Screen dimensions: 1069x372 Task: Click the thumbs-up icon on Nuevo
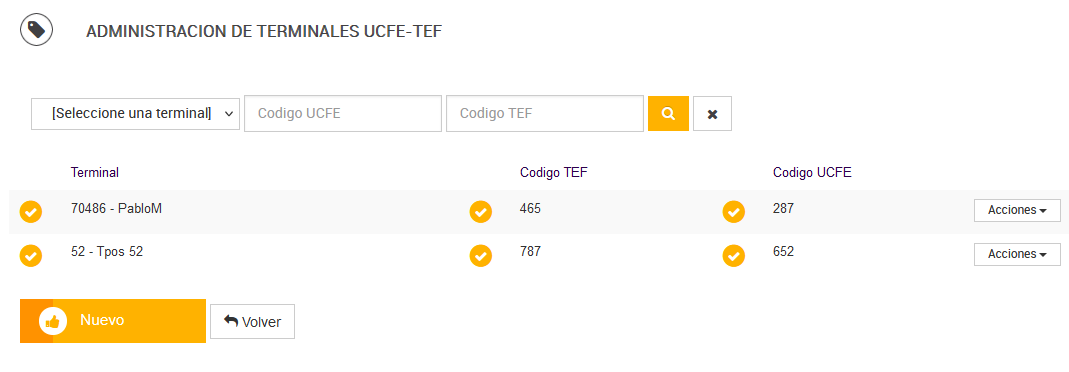52,322
